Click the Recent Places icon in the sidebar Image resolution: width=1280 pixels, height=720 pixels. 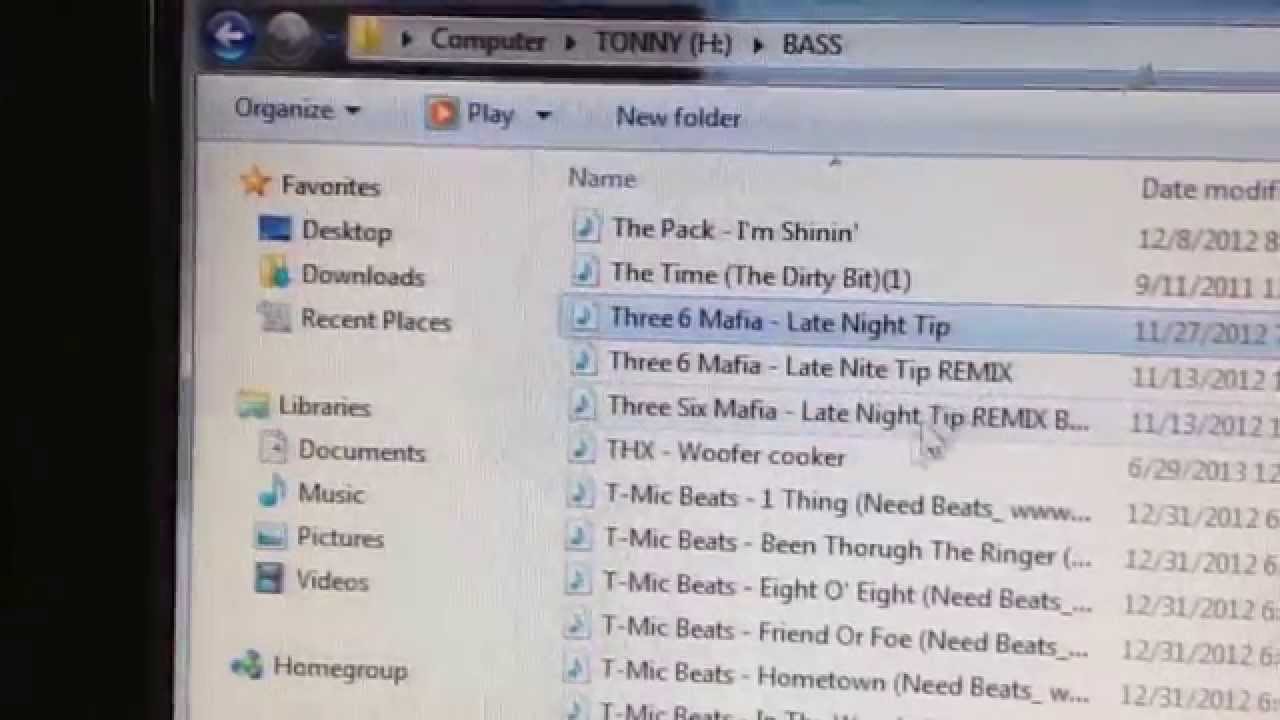(274, 318)
